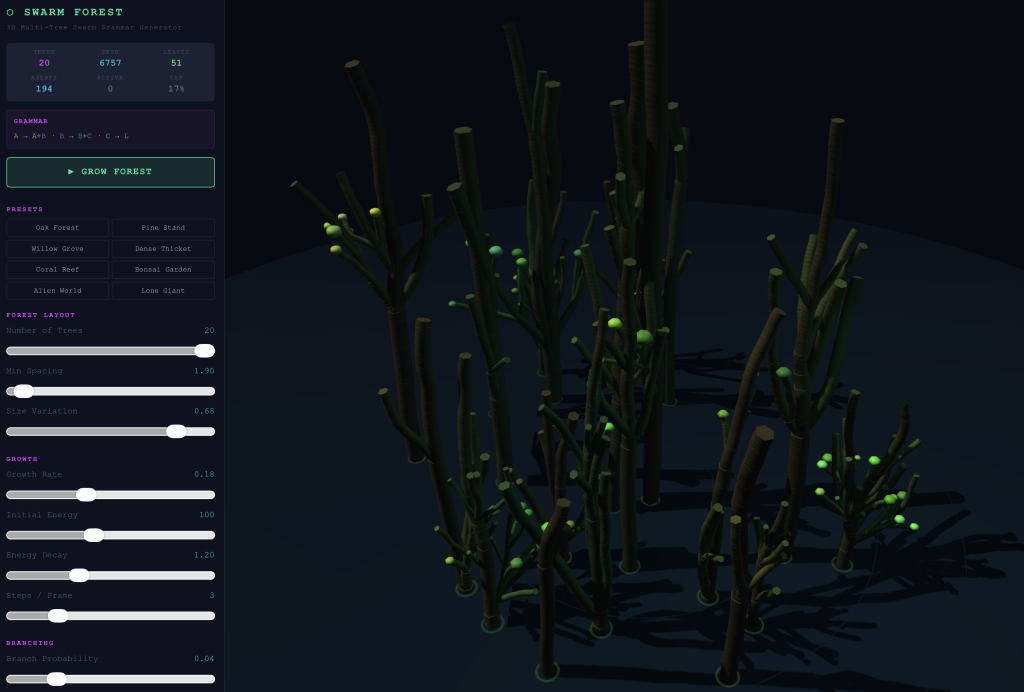Change the Branch Probability slider
Image resolution: width=1024 pixels, height=692 pixels.
pos(57,679)
